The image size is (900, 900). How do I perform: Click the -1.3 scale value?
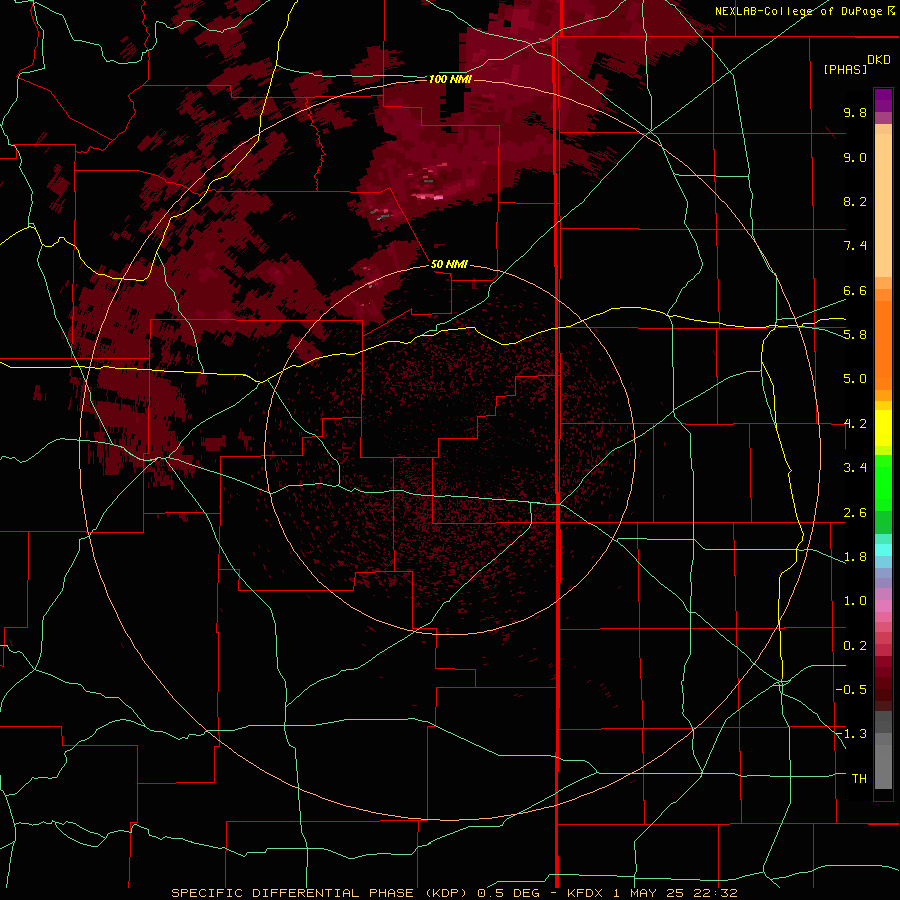pyautogui.click(x=851, y=734)
